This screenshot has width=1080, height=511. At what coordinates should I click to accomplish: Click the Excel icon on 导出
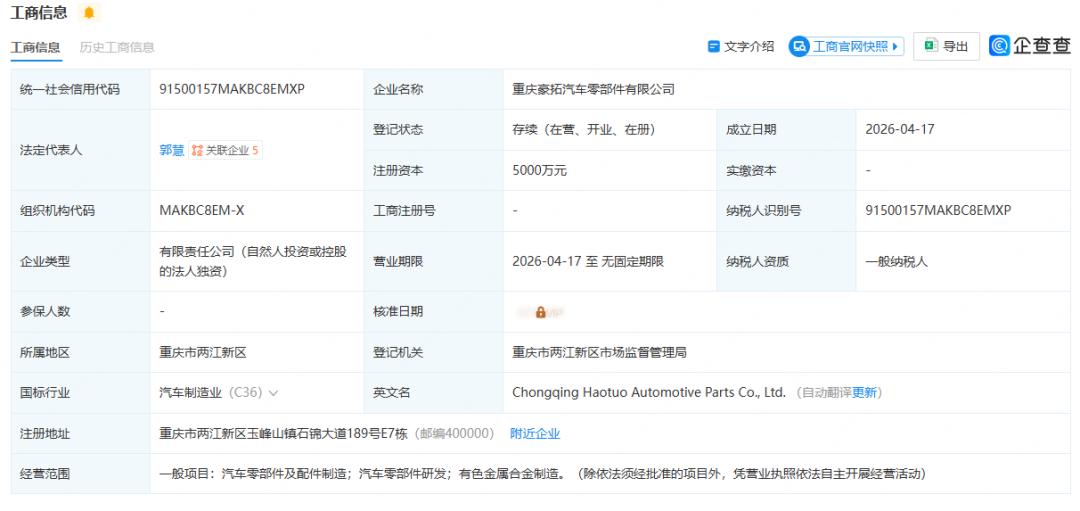[x=931, y=46]
